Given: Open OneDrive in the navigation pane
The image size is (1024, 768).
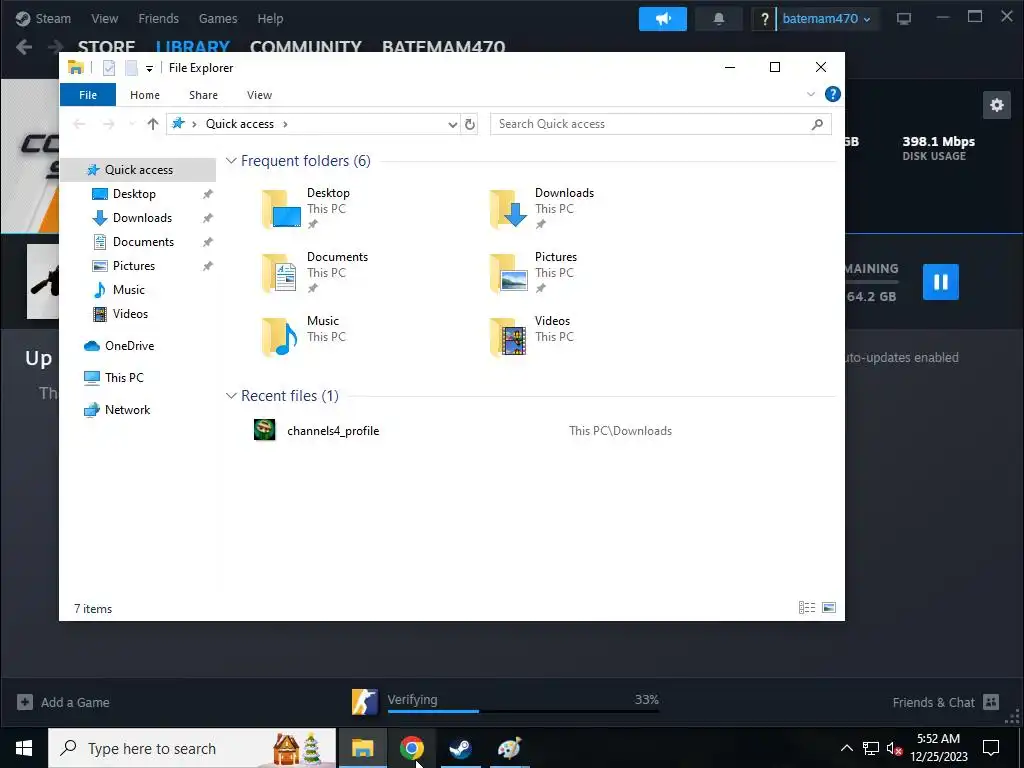Looking at the screenshot, I should point(129,346).
